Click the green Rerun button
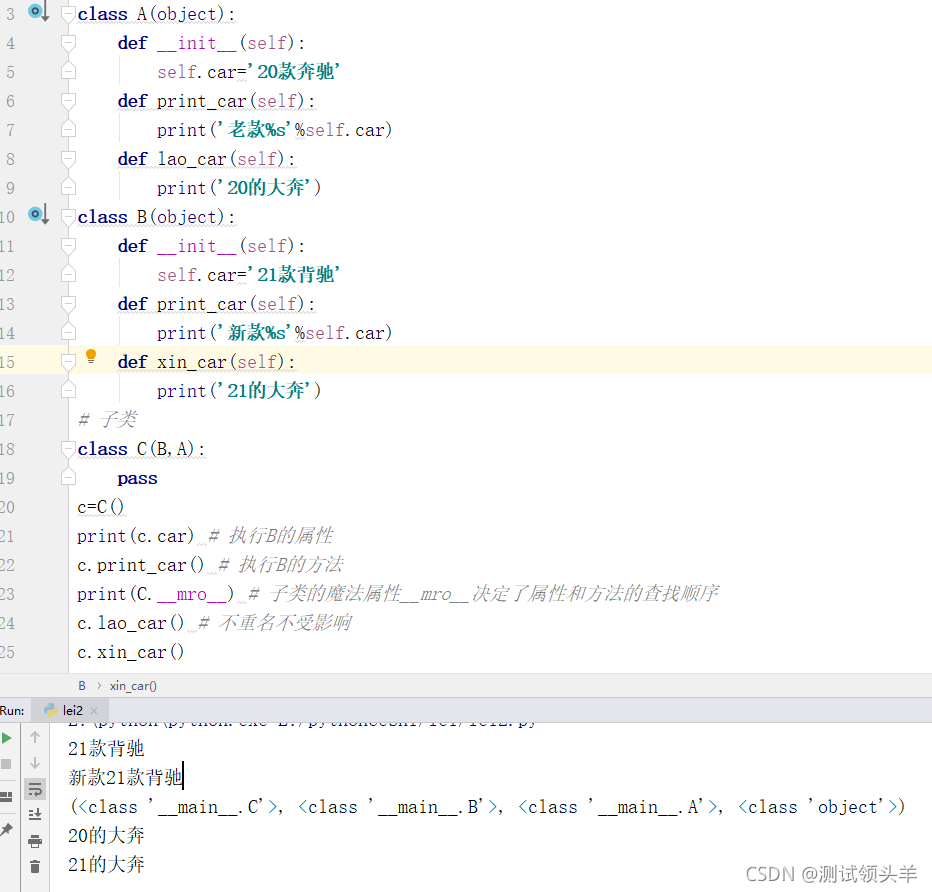This screenshot has width=932, height=892. 7,738
